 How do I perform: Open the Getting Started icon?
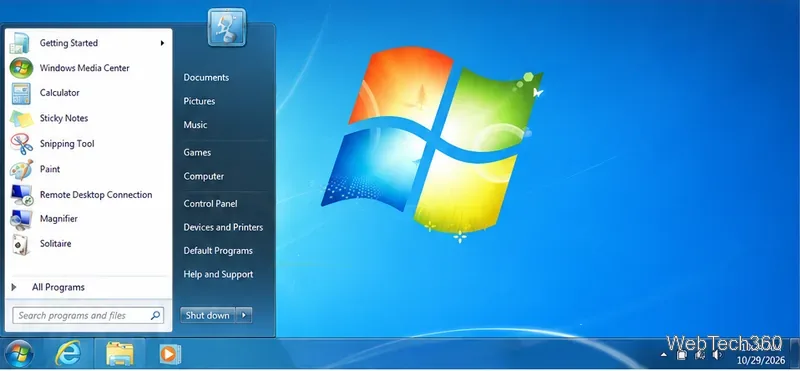coord(21,43)
